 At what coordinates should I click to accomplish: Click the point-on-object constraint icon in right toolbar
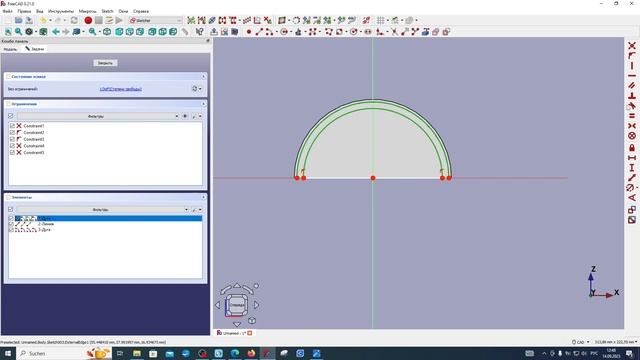pos(632,56)
